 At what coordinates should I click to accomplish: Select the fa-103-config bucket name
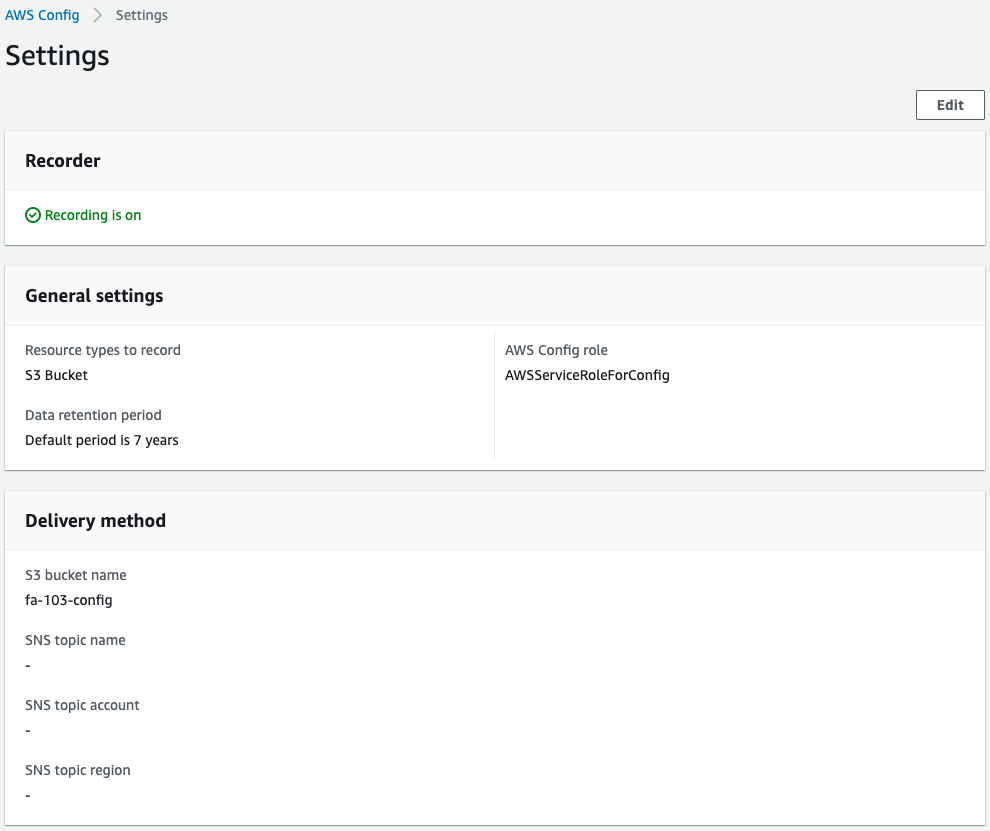coord(69,600)
